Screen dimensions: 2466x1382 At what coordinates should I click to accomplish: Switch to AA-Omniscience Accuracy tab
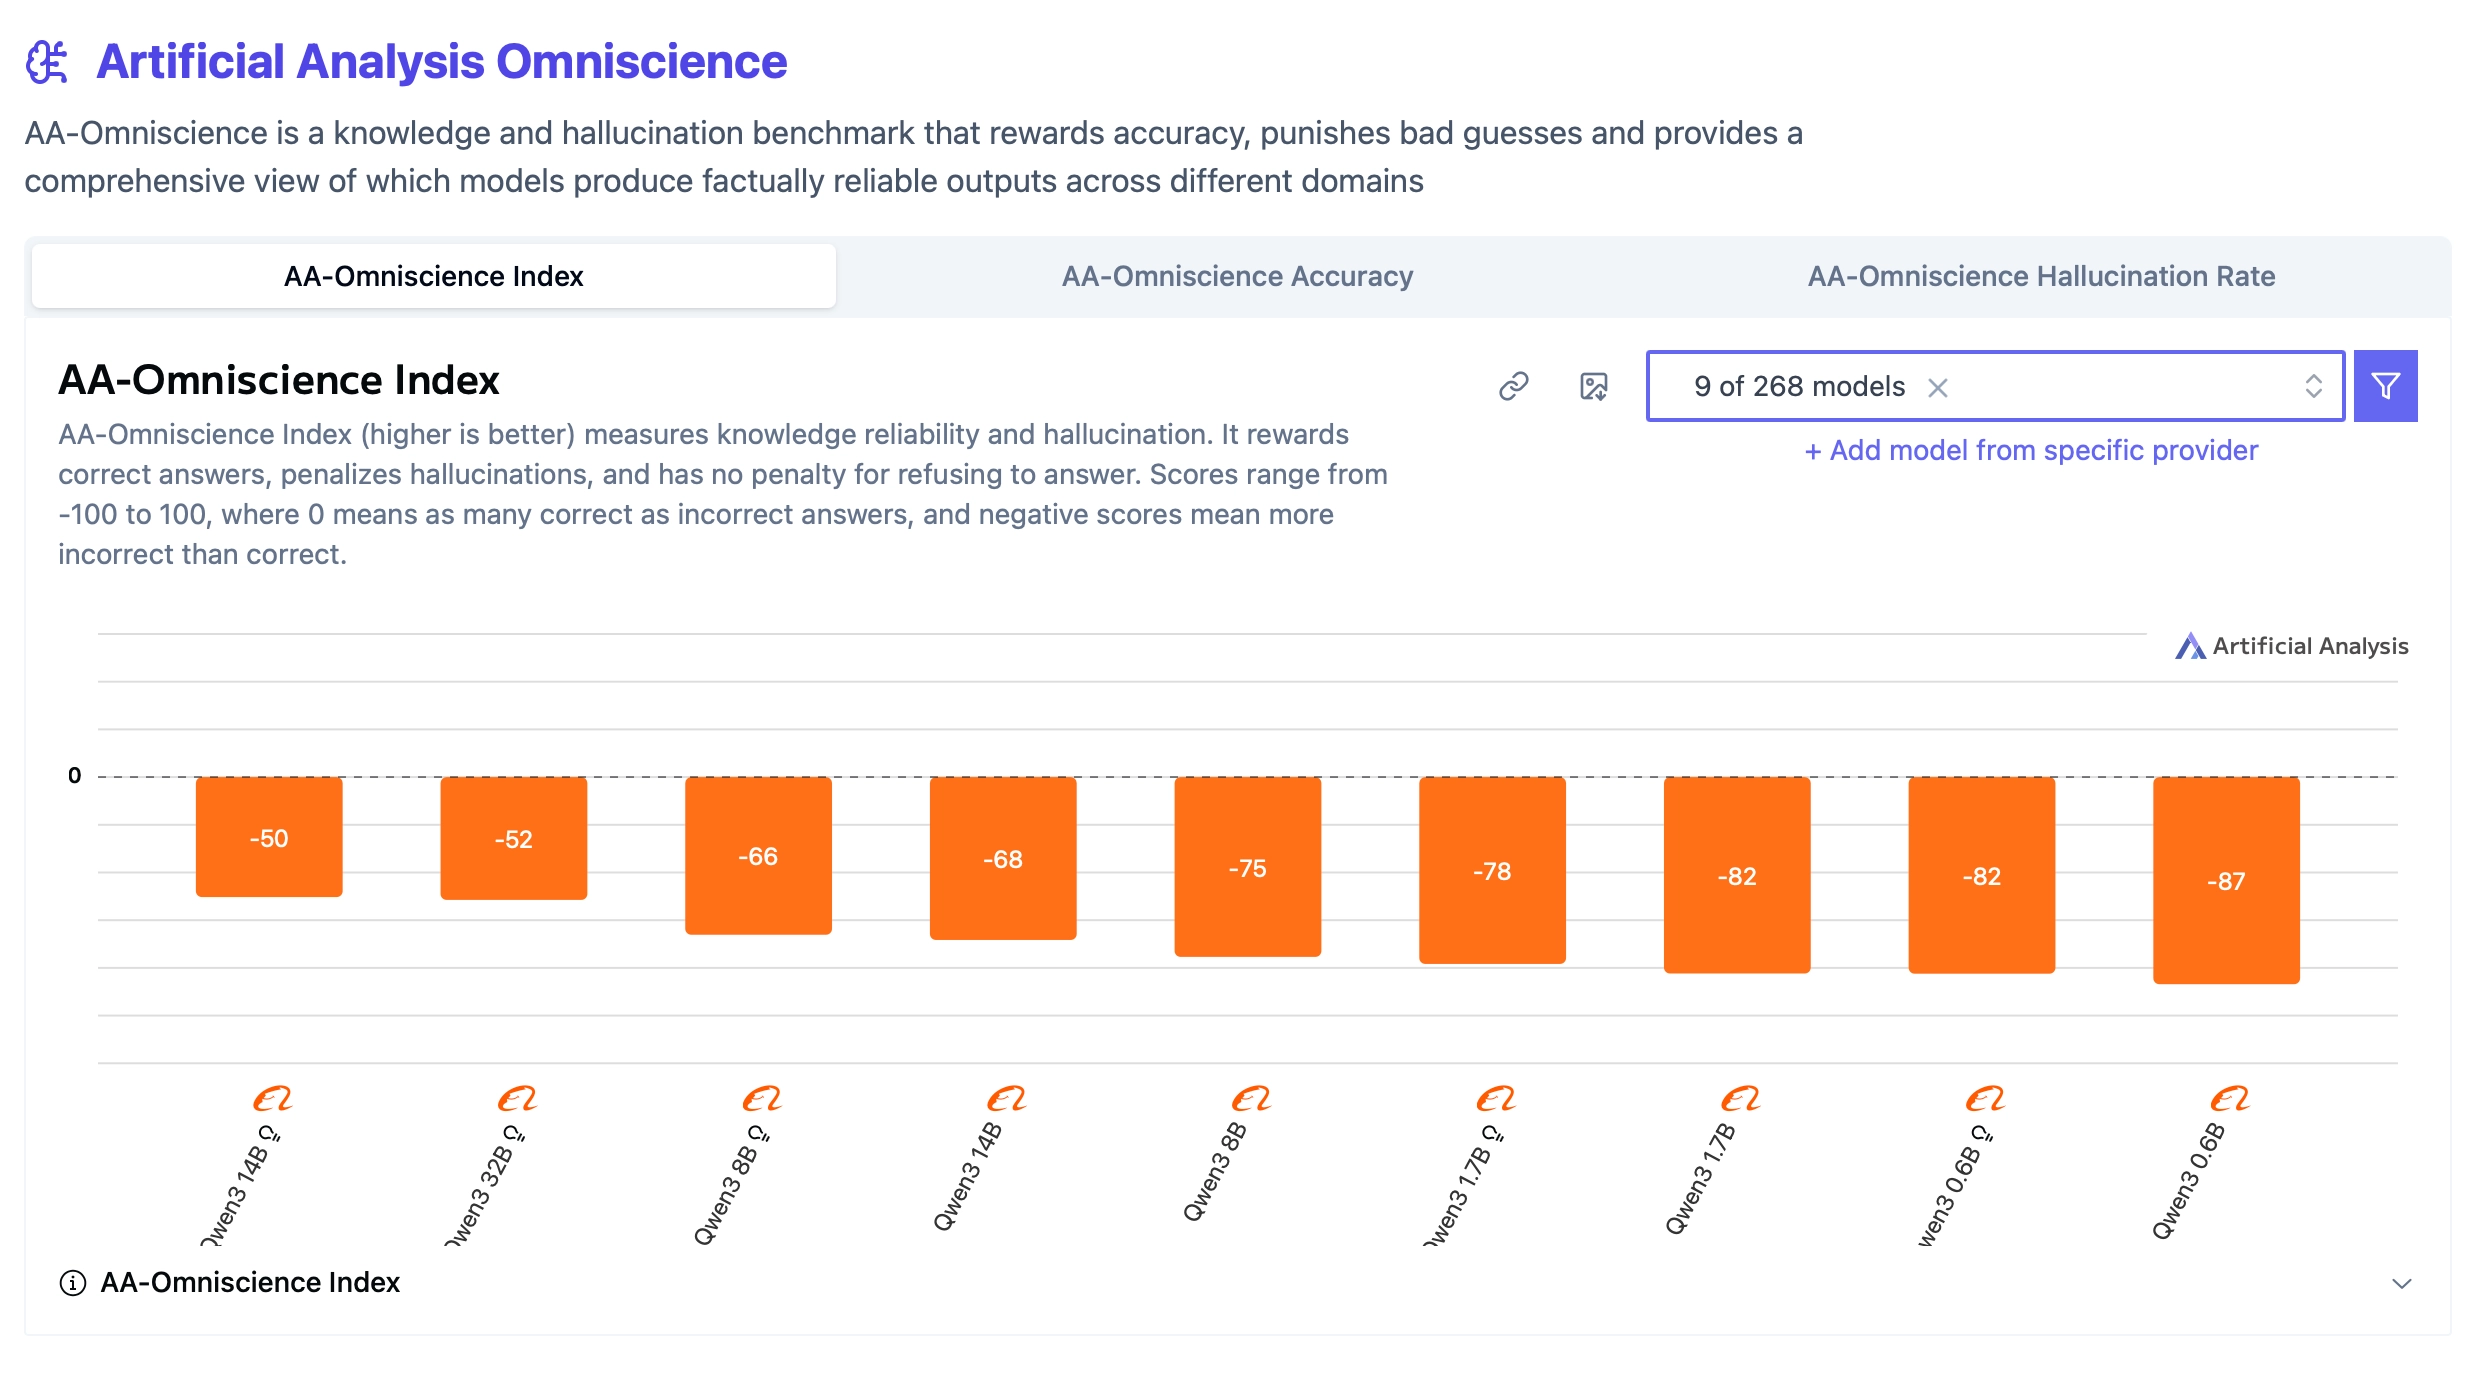(x=1237, y=276)
